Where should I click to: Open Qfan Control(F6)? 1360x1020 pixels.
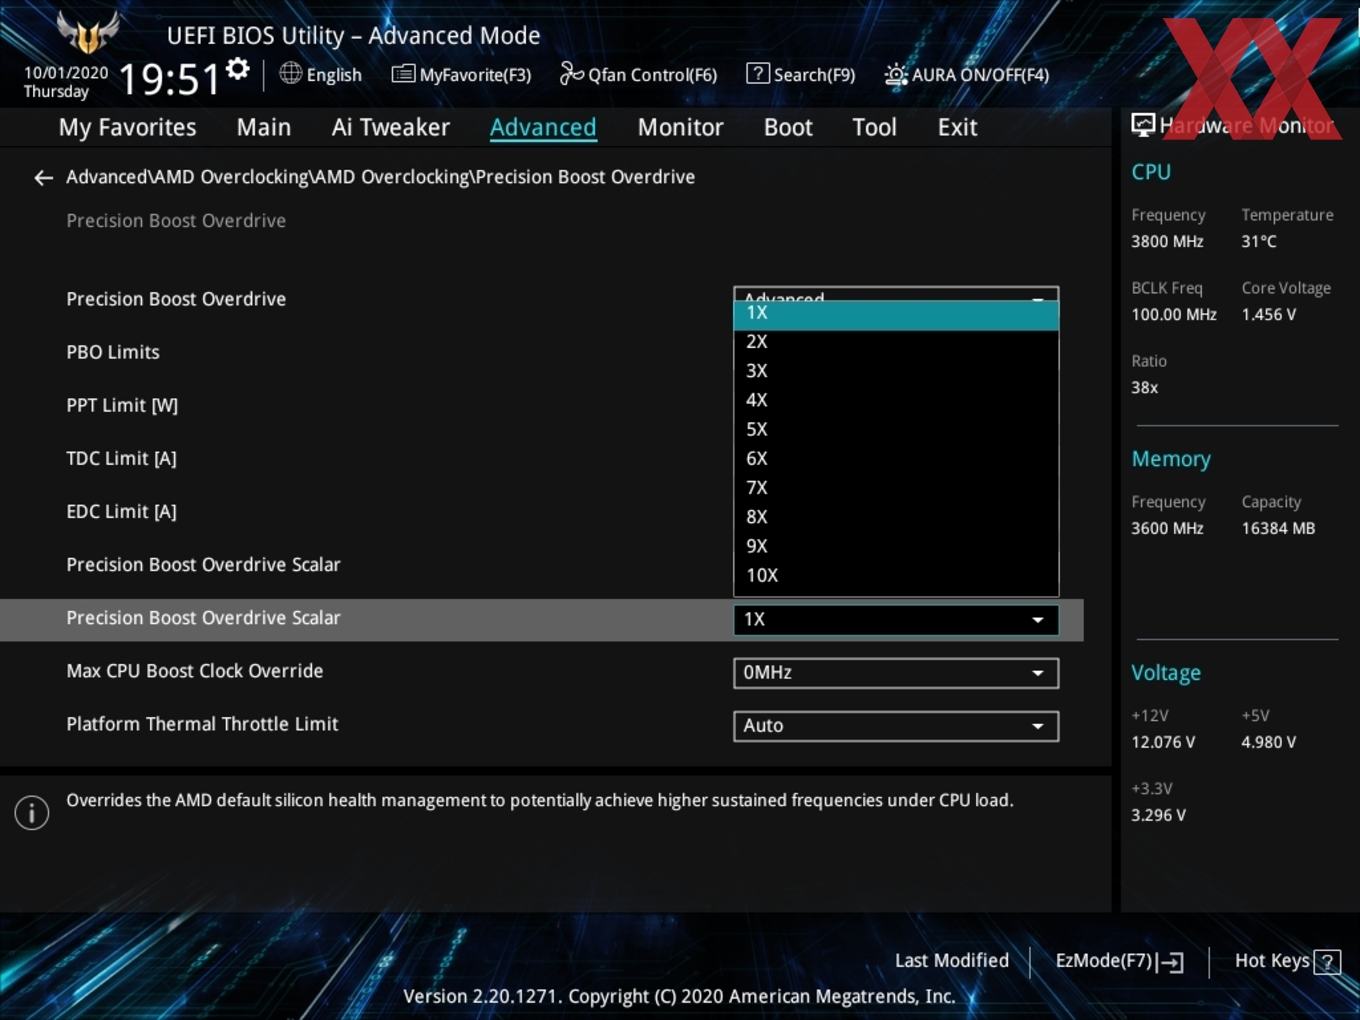click(x=638, y=74)
